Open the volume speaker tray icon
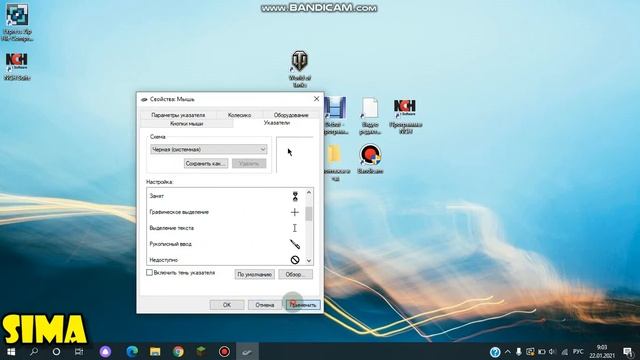 [x=553, y=351]
